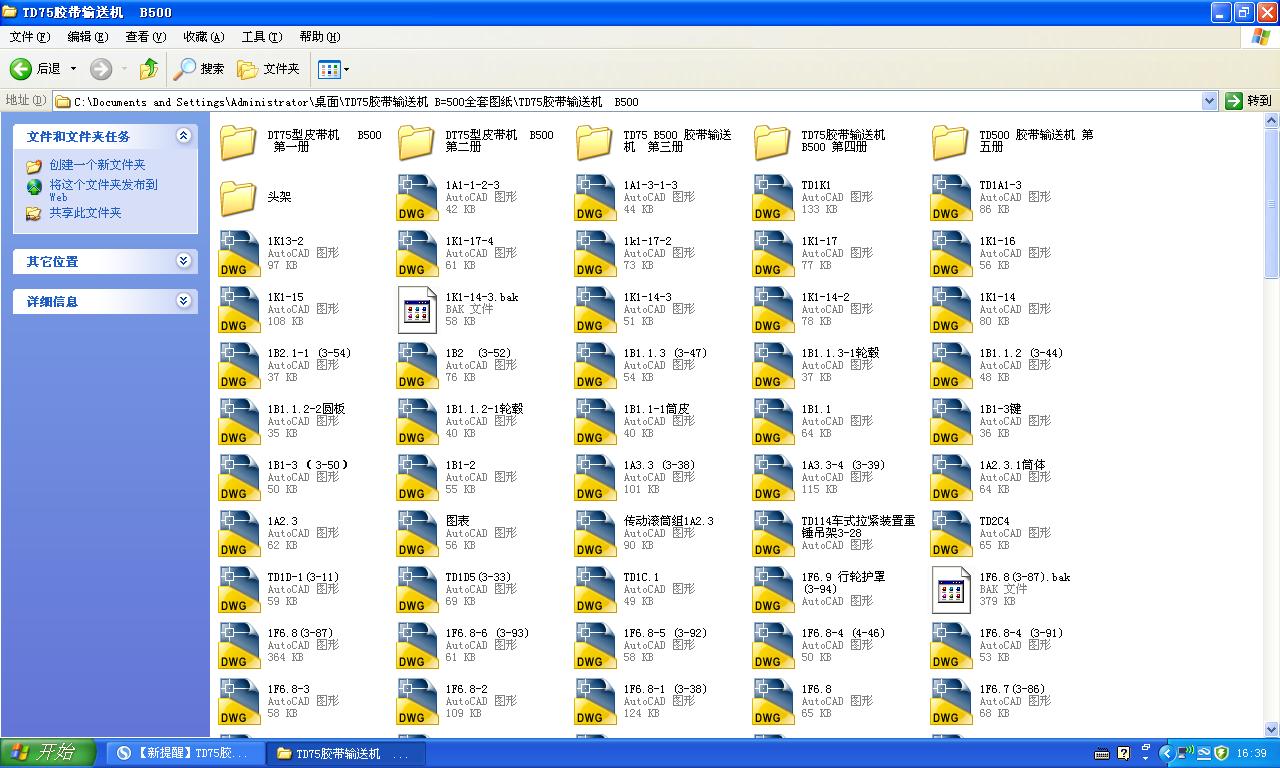This screenshot has width=1280, height=768.
Task: Select file name TD1D5(3-33)
Action: 478,577
